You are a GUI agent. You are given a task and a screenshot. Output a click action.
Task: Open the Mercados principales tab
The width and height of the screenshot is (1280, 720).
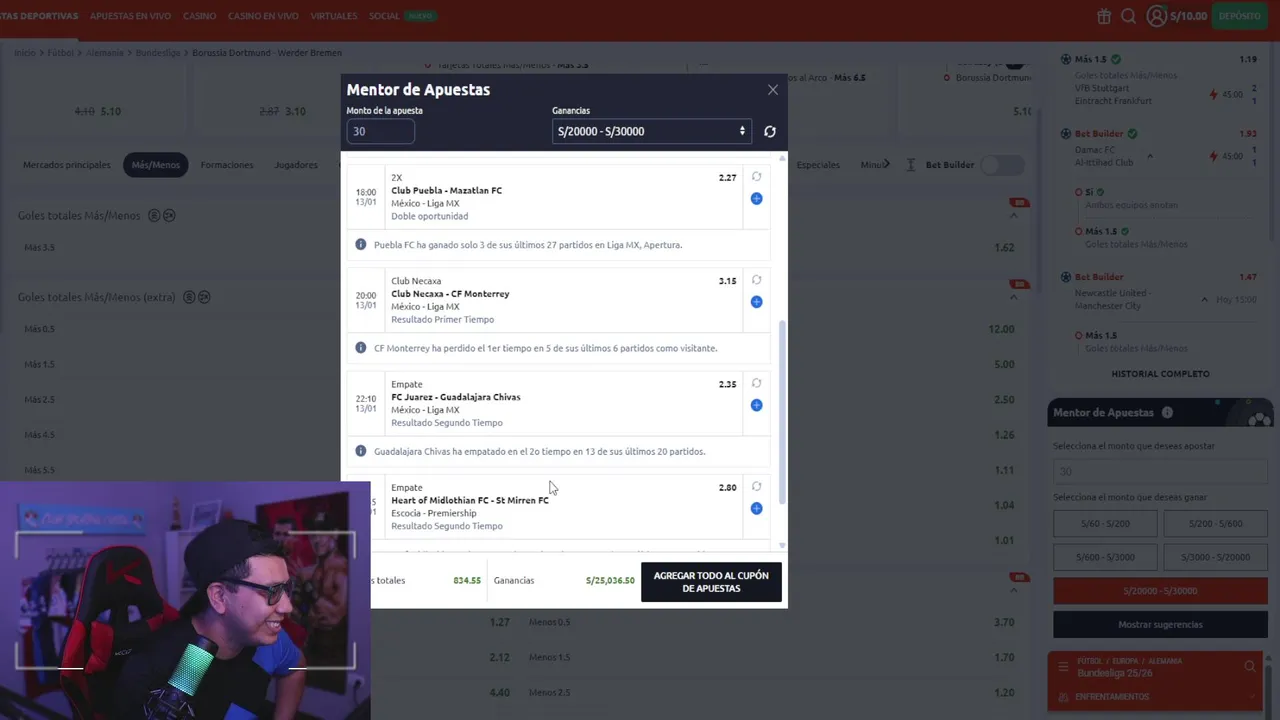point(67,165)
